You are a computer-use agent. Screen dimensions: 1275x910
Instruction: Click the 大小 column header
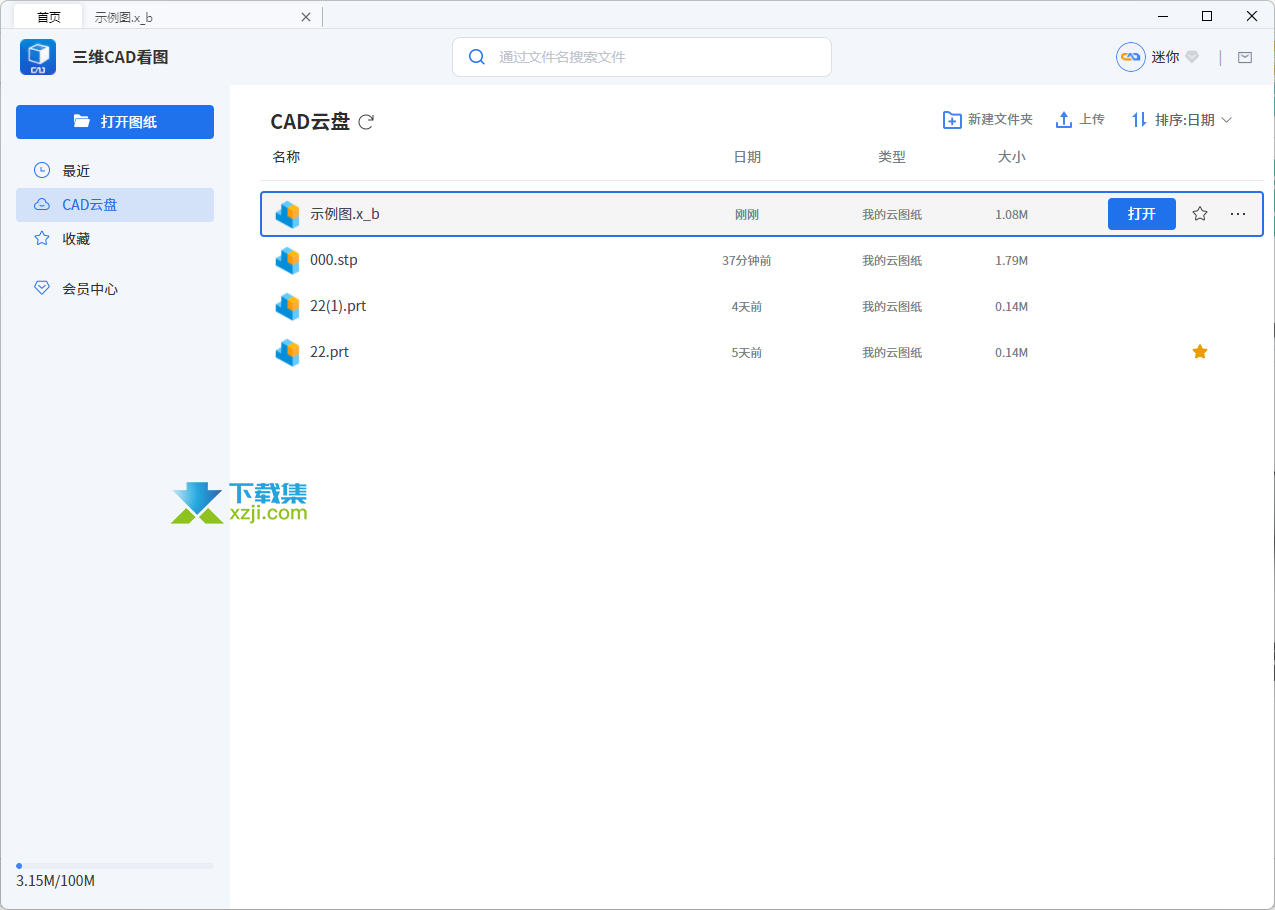point(1011,157)
